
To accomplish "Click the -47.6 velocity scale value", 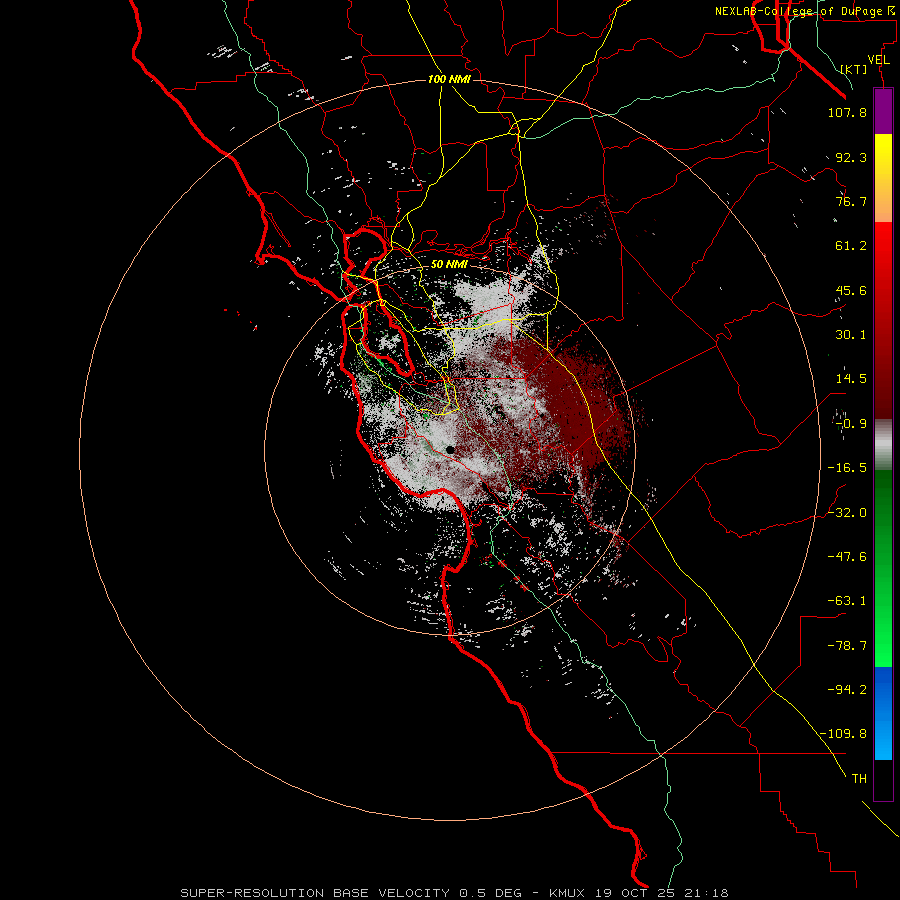I will coord(847,557).
